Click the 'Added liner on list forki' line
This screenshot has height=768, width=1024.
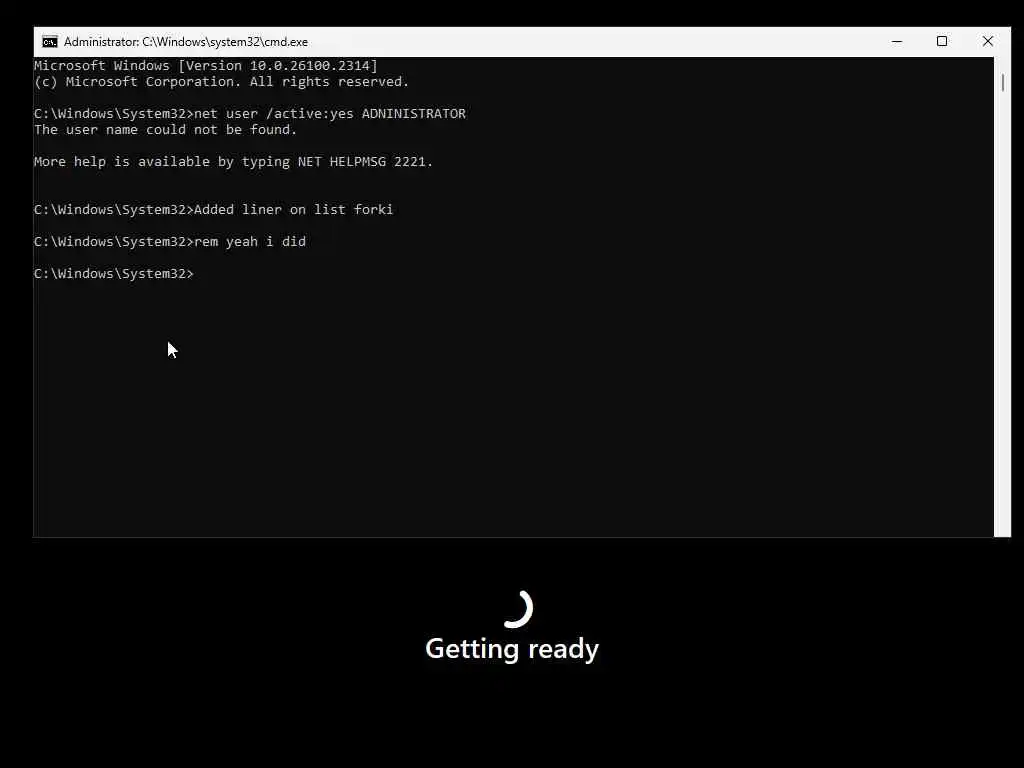[214, 210]
